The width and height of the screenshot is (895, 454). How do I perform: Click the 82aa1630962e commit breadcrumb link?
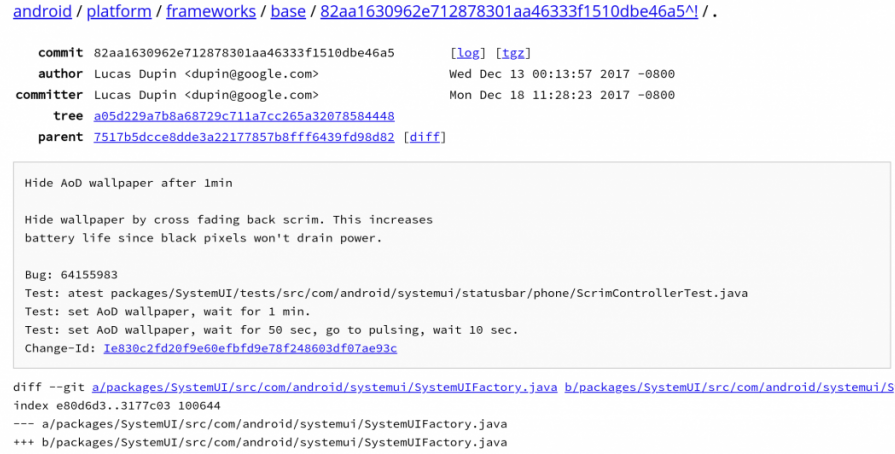(508, 13)
